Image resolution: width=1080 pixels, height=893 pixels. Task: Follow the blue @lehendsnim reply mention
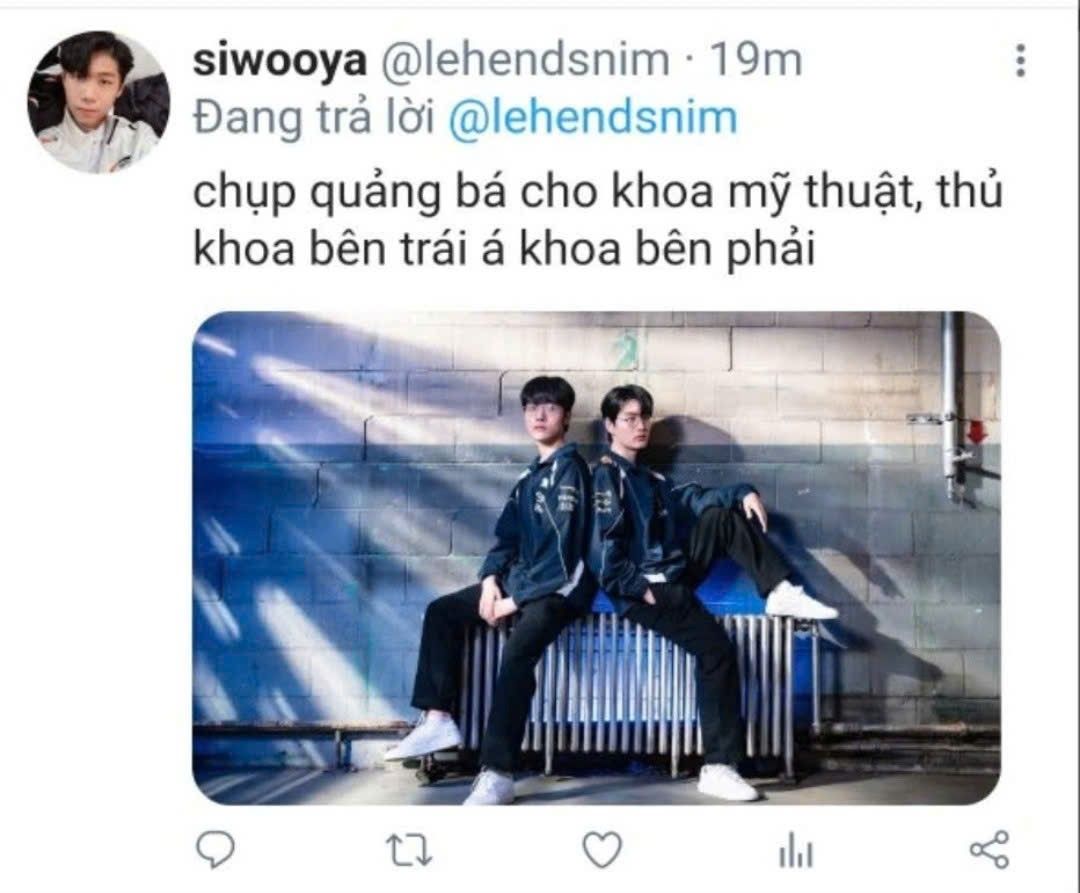593,118
